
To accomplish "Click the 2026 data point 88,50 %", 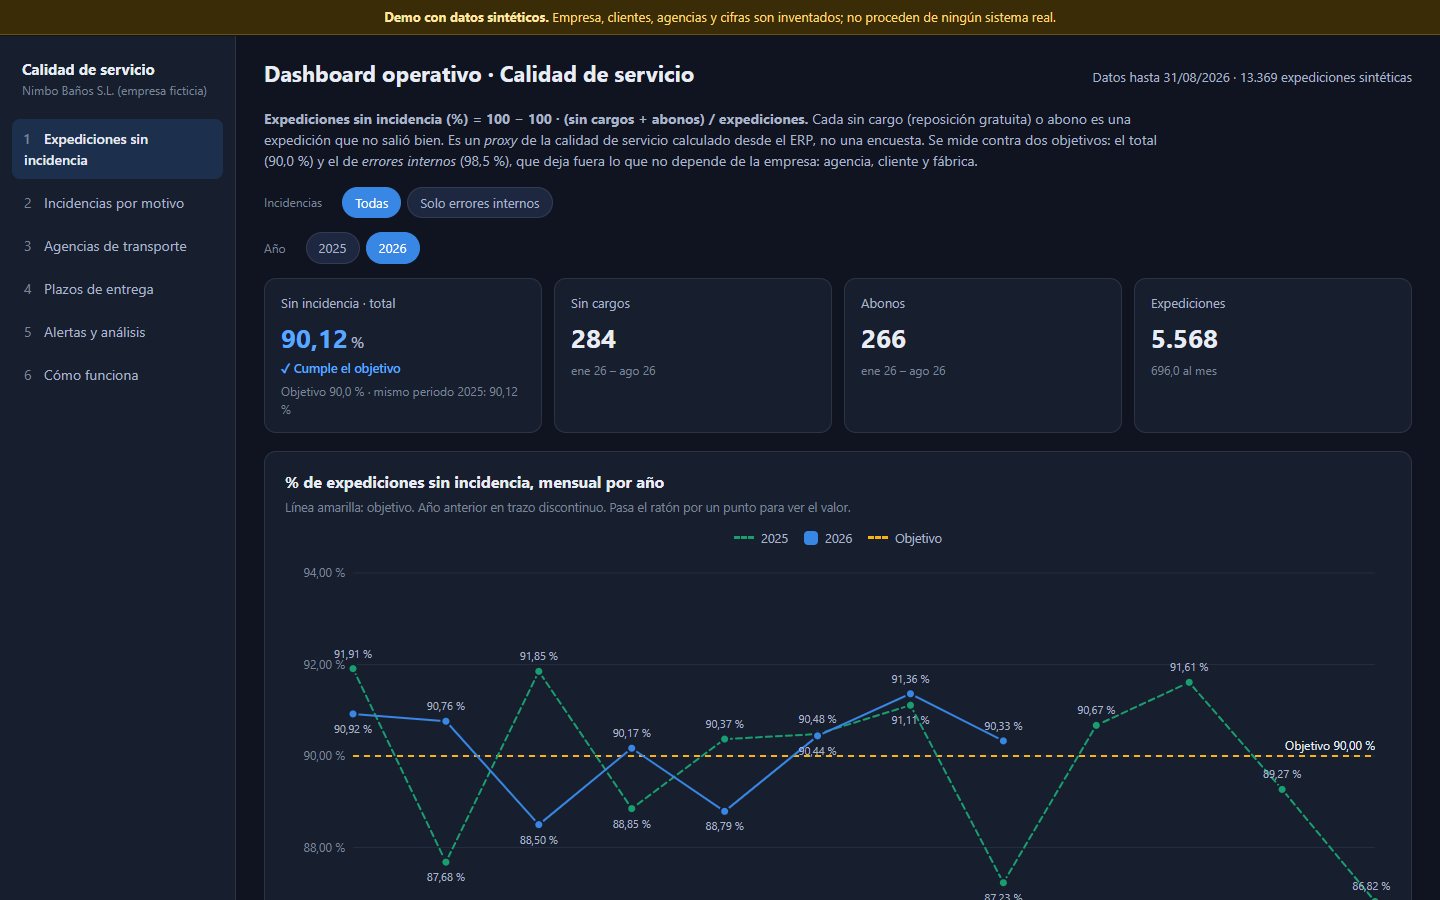I will (x=539, y=825).
